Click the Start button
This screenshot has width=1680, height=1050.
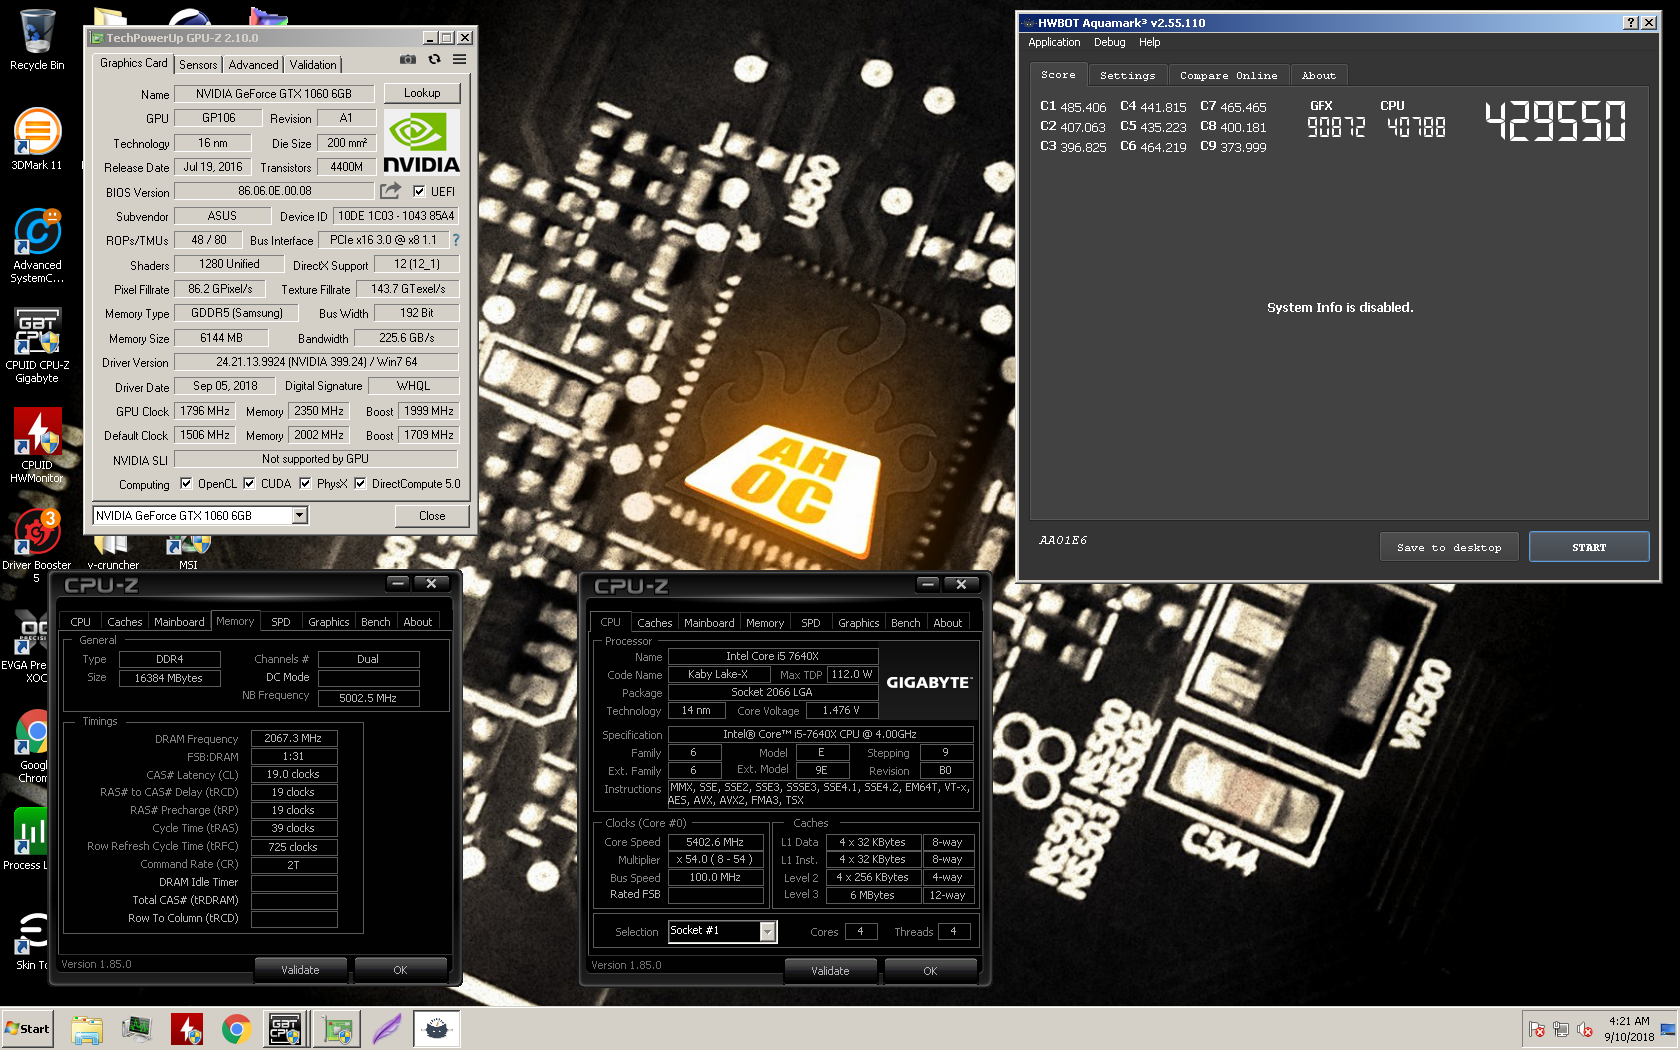coord(27,1029)
